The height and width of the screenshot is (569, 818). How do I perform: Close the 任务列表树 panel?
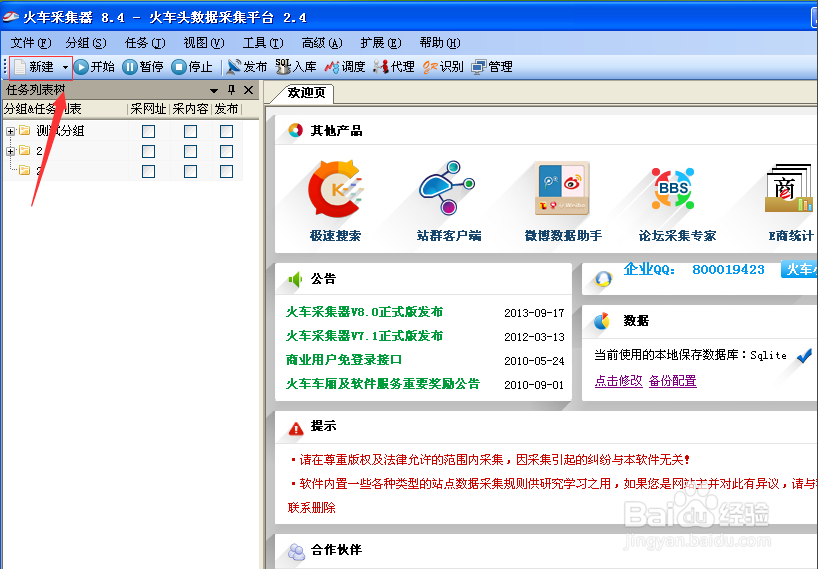pos(249,90)
